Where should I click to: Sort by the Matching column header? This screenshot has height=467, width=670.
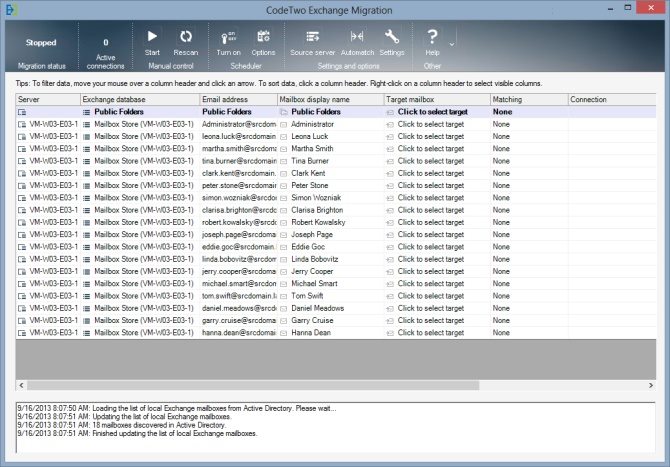tap(529, 100)
